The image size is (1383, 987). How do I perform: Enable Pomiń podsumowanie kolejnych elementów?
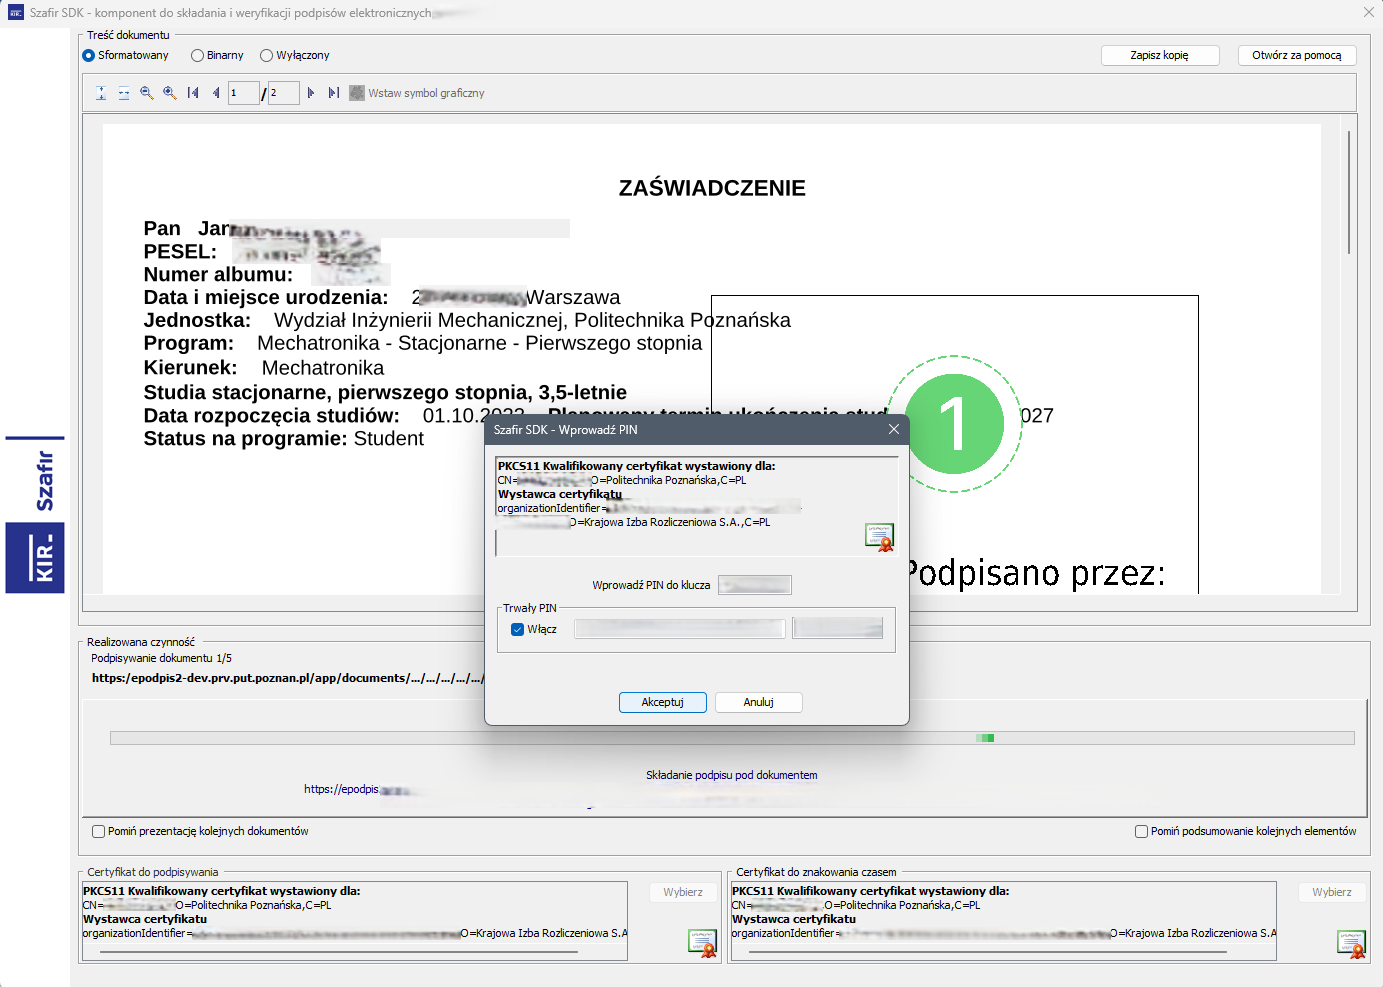pos(1141,832)
